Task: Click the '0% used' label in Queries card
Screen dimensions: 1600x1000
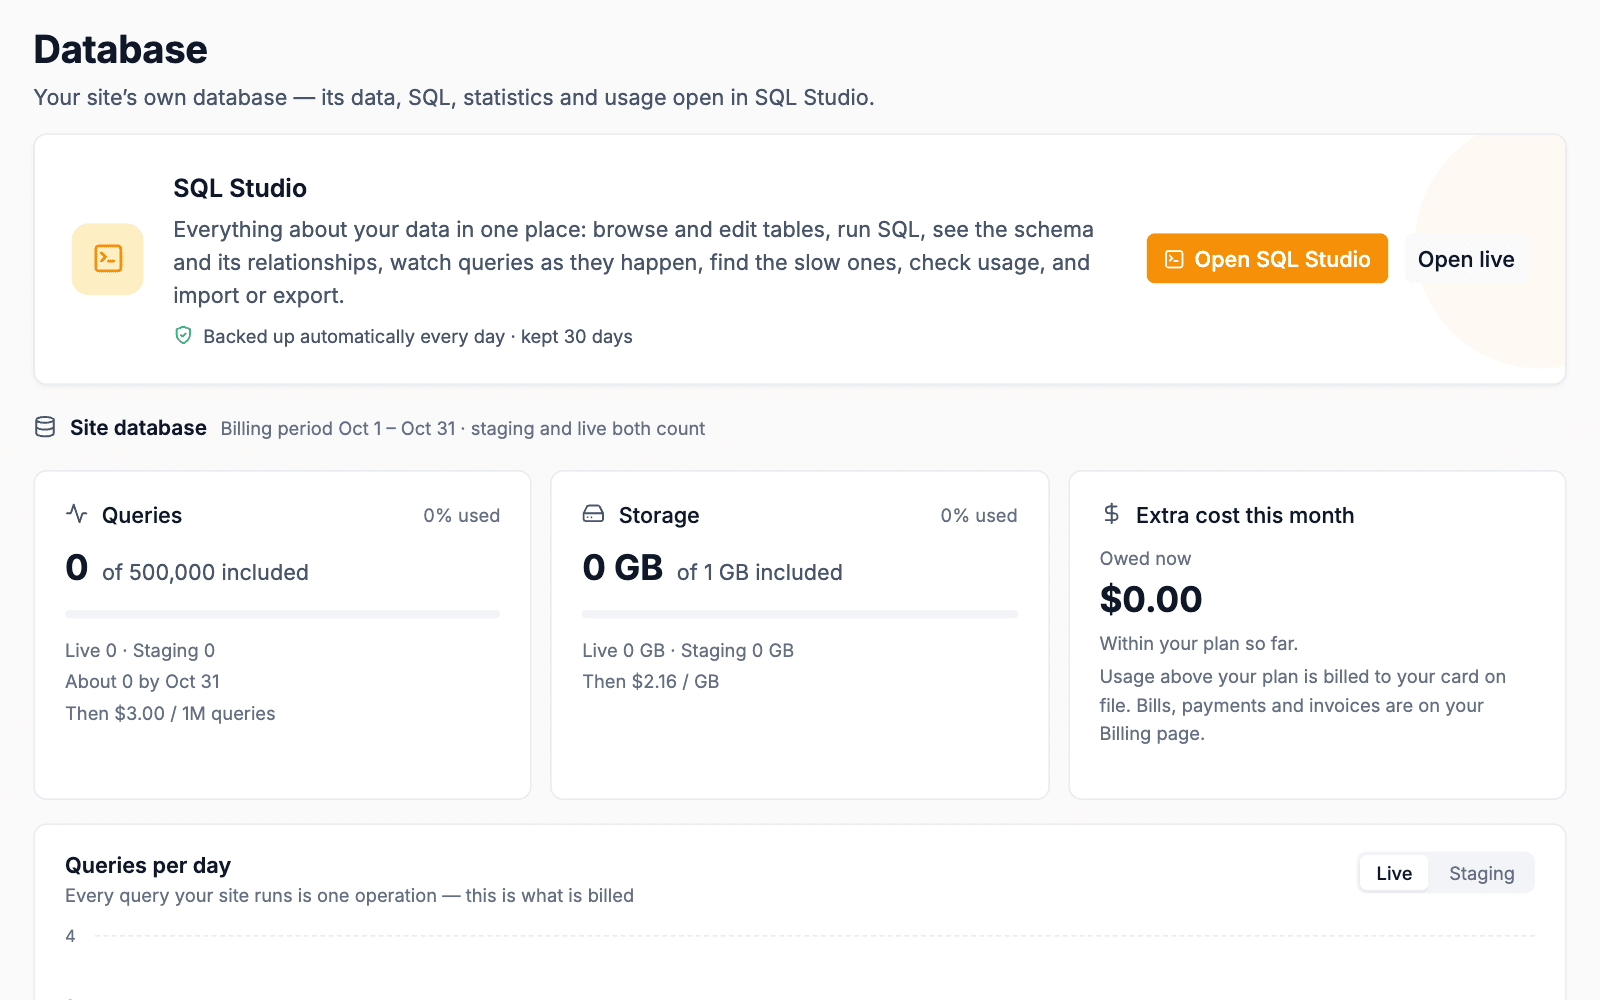Action: [x=461, y=515]
